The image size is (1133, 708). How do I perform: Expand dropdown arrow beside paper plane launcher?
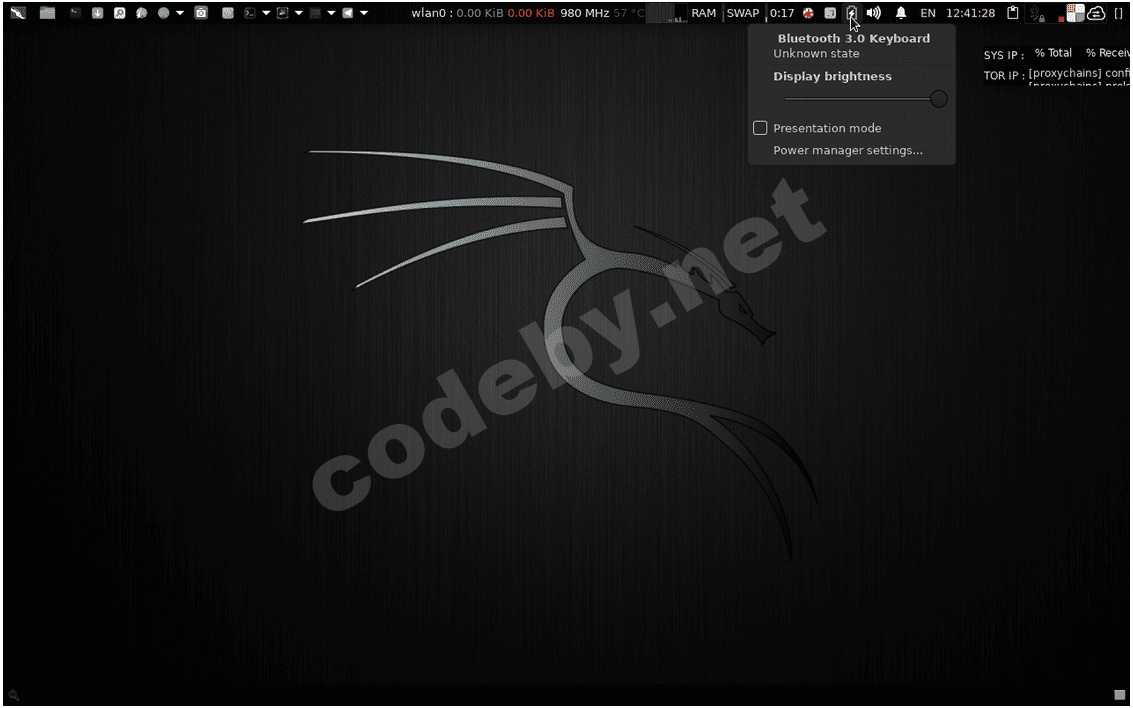click(363, 13)
